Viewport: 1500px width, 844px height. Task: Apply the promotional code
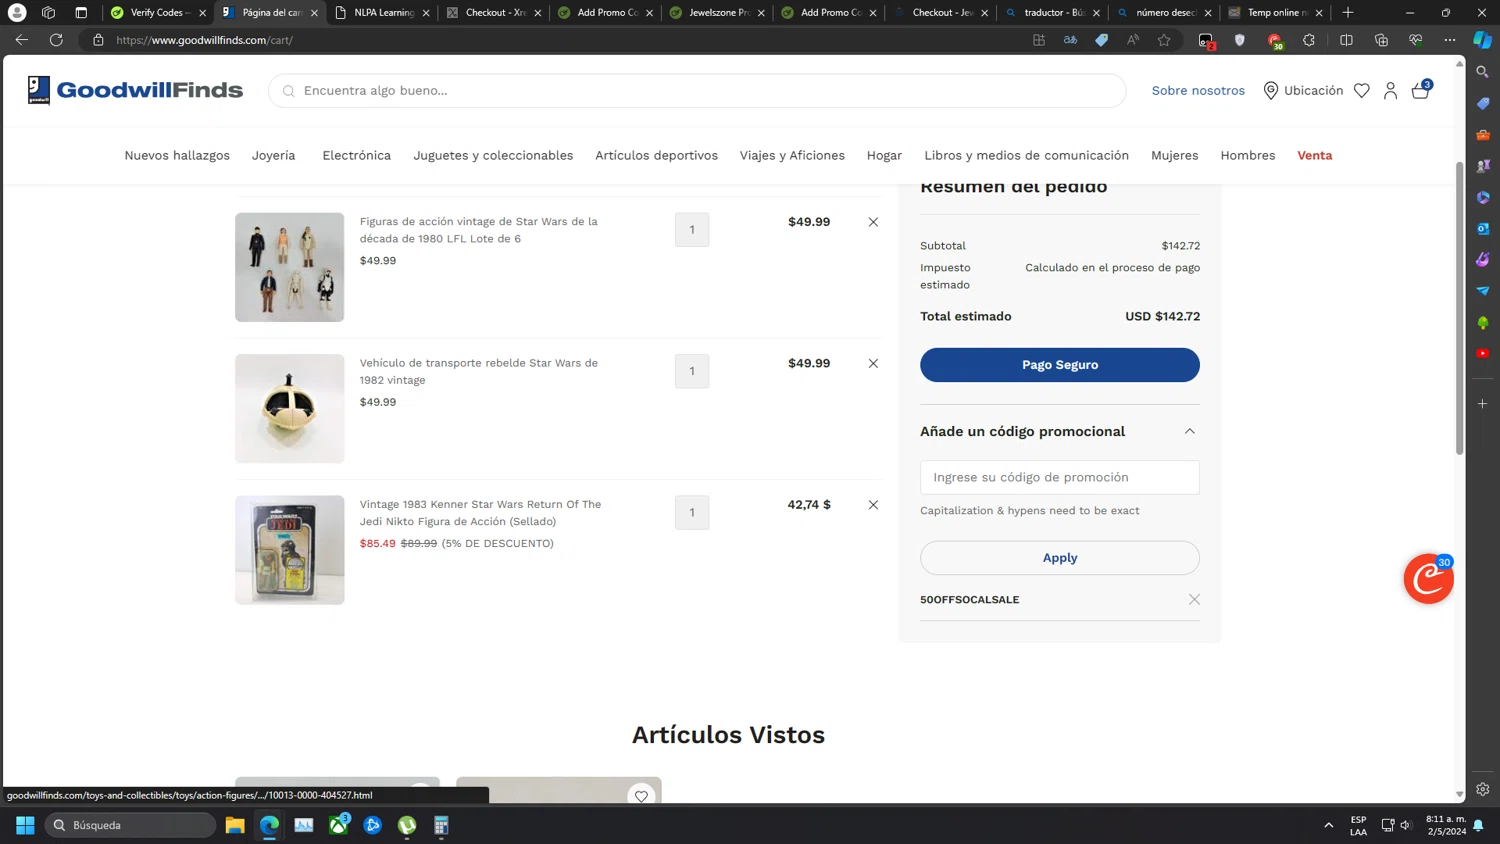(1059, 558)
